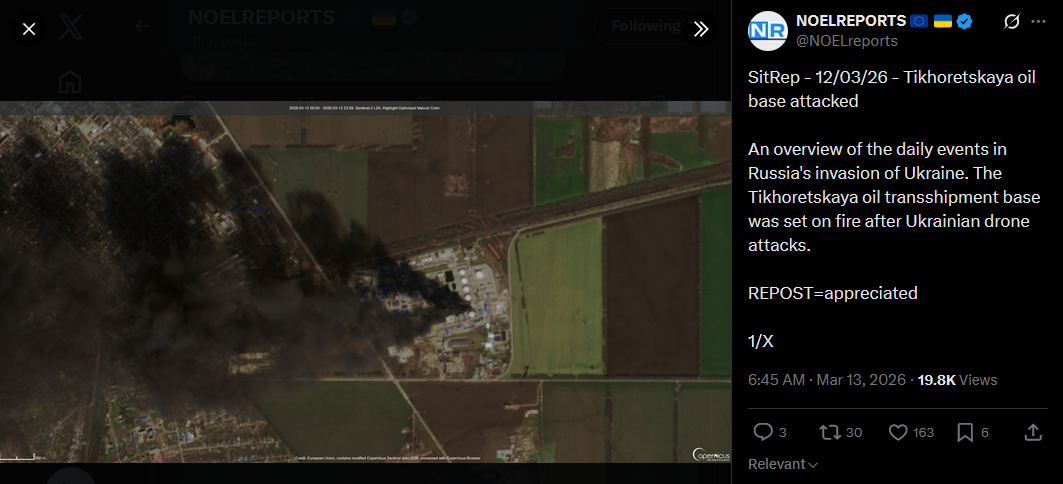This screenshot has width=1063, height=484.
Task: Open the NOELREPORTS display name link
Action: pyautogui.click(x=851, y=21)
